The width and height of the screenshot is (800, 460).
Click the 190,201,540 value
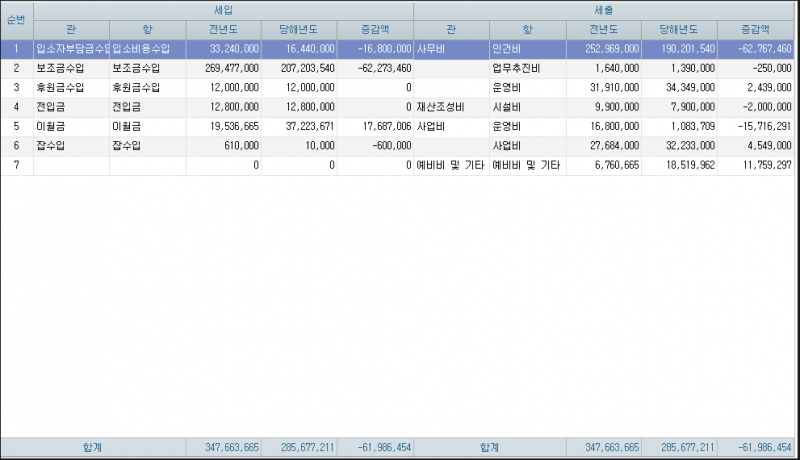pyautogui.click(x=688, y=49)
